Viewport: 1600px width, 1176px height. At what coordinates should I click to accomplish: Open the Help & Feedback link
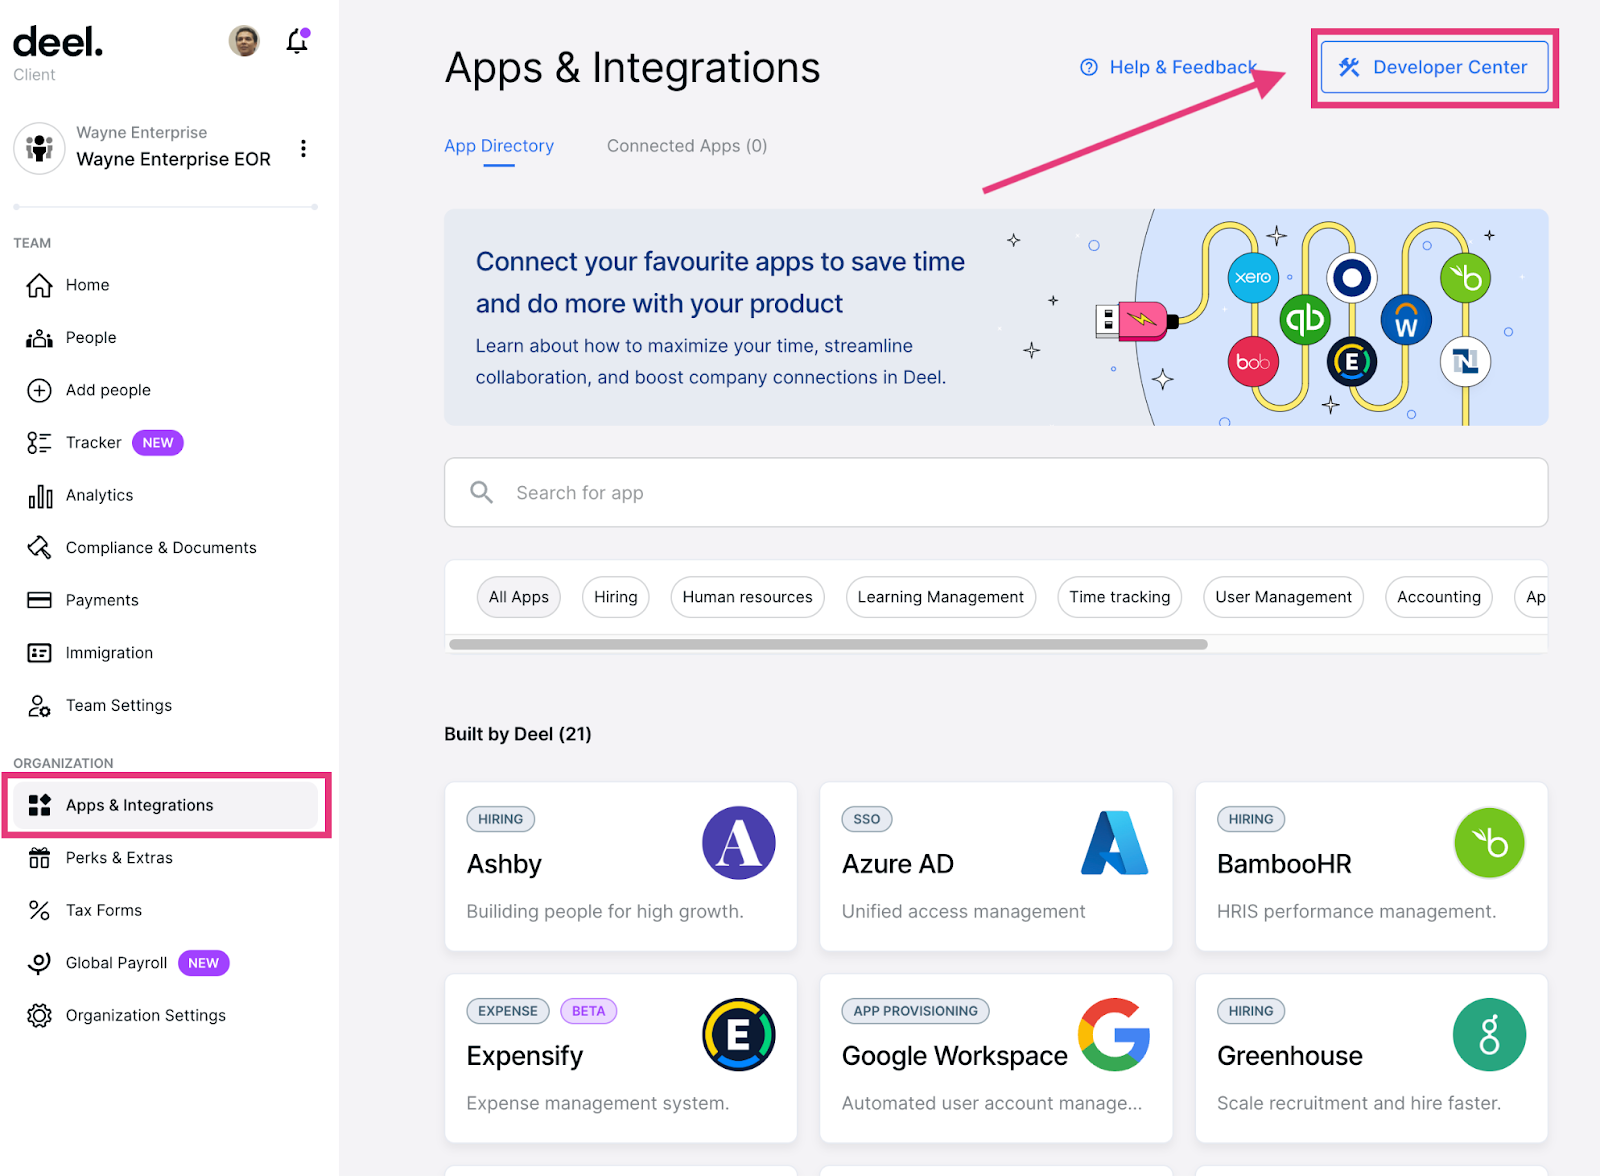click(1168, 67)
